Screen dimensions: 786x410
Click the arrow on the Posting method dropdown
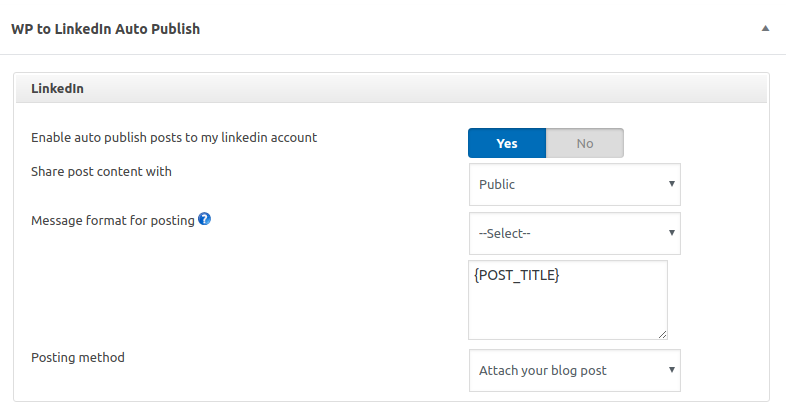pyautogui.click(x=671, y=370)
